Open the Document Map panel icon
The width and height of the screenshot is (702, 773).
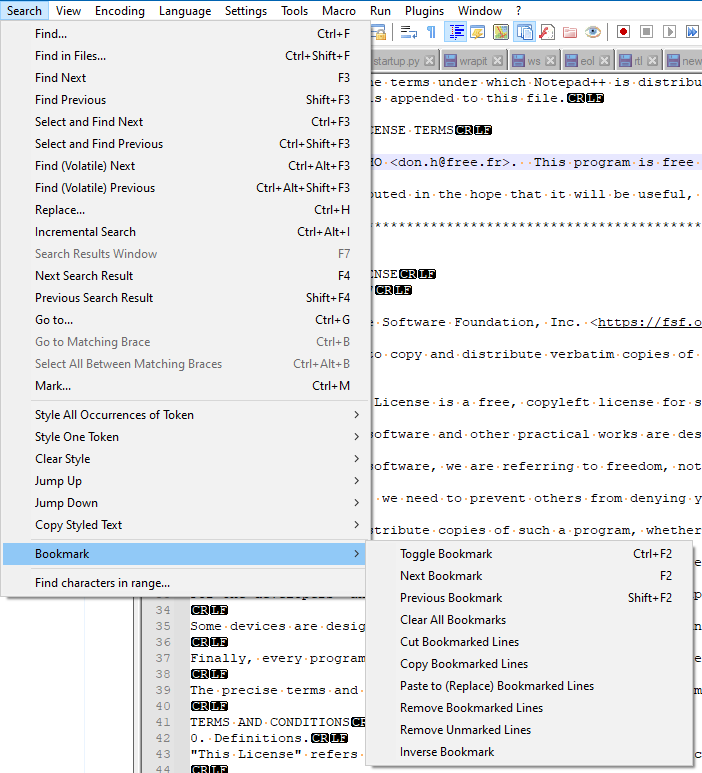(x=502, y=33)
